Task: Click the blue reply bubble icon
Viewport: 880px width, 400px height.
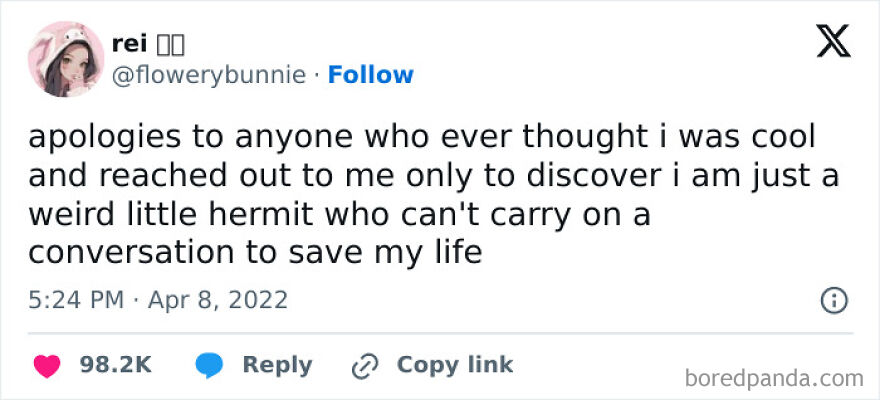Action: coord(210,366)
